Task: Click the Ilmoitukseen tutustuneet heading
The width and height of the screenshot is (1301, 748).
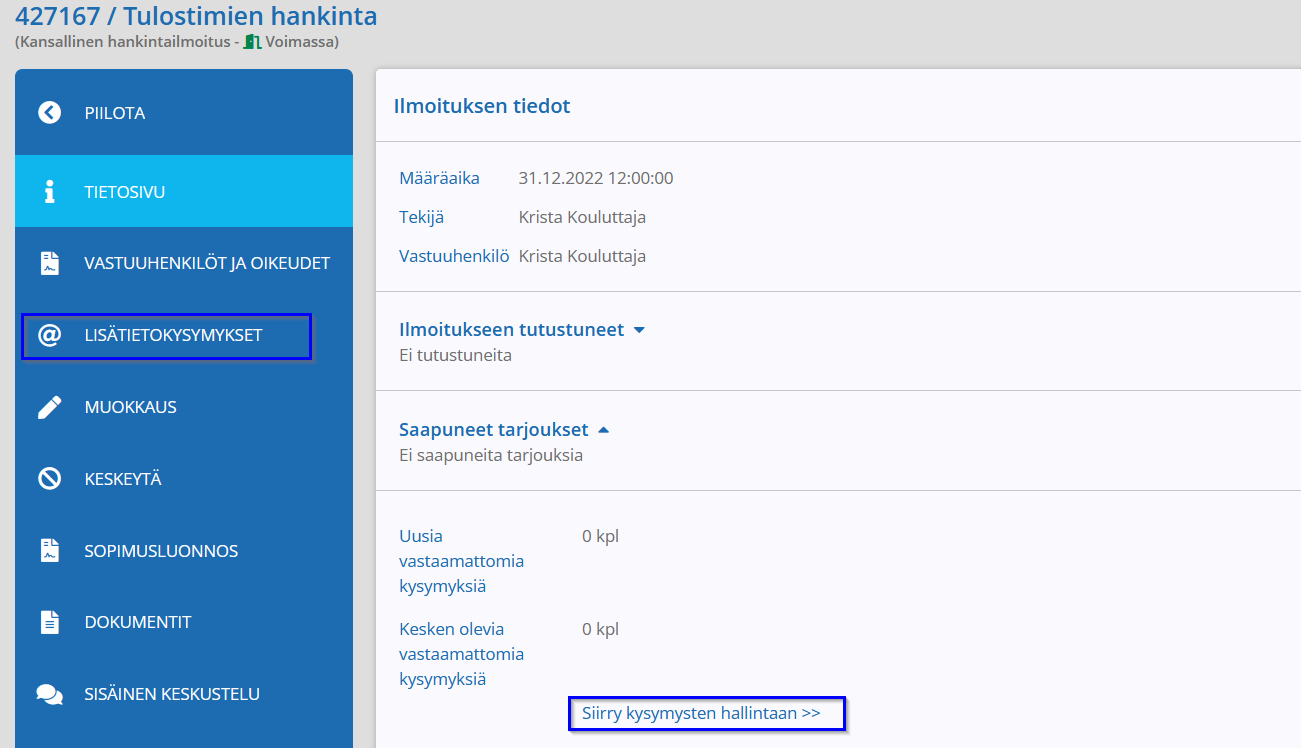Action: pyautogui.click(x=511, y=329)
